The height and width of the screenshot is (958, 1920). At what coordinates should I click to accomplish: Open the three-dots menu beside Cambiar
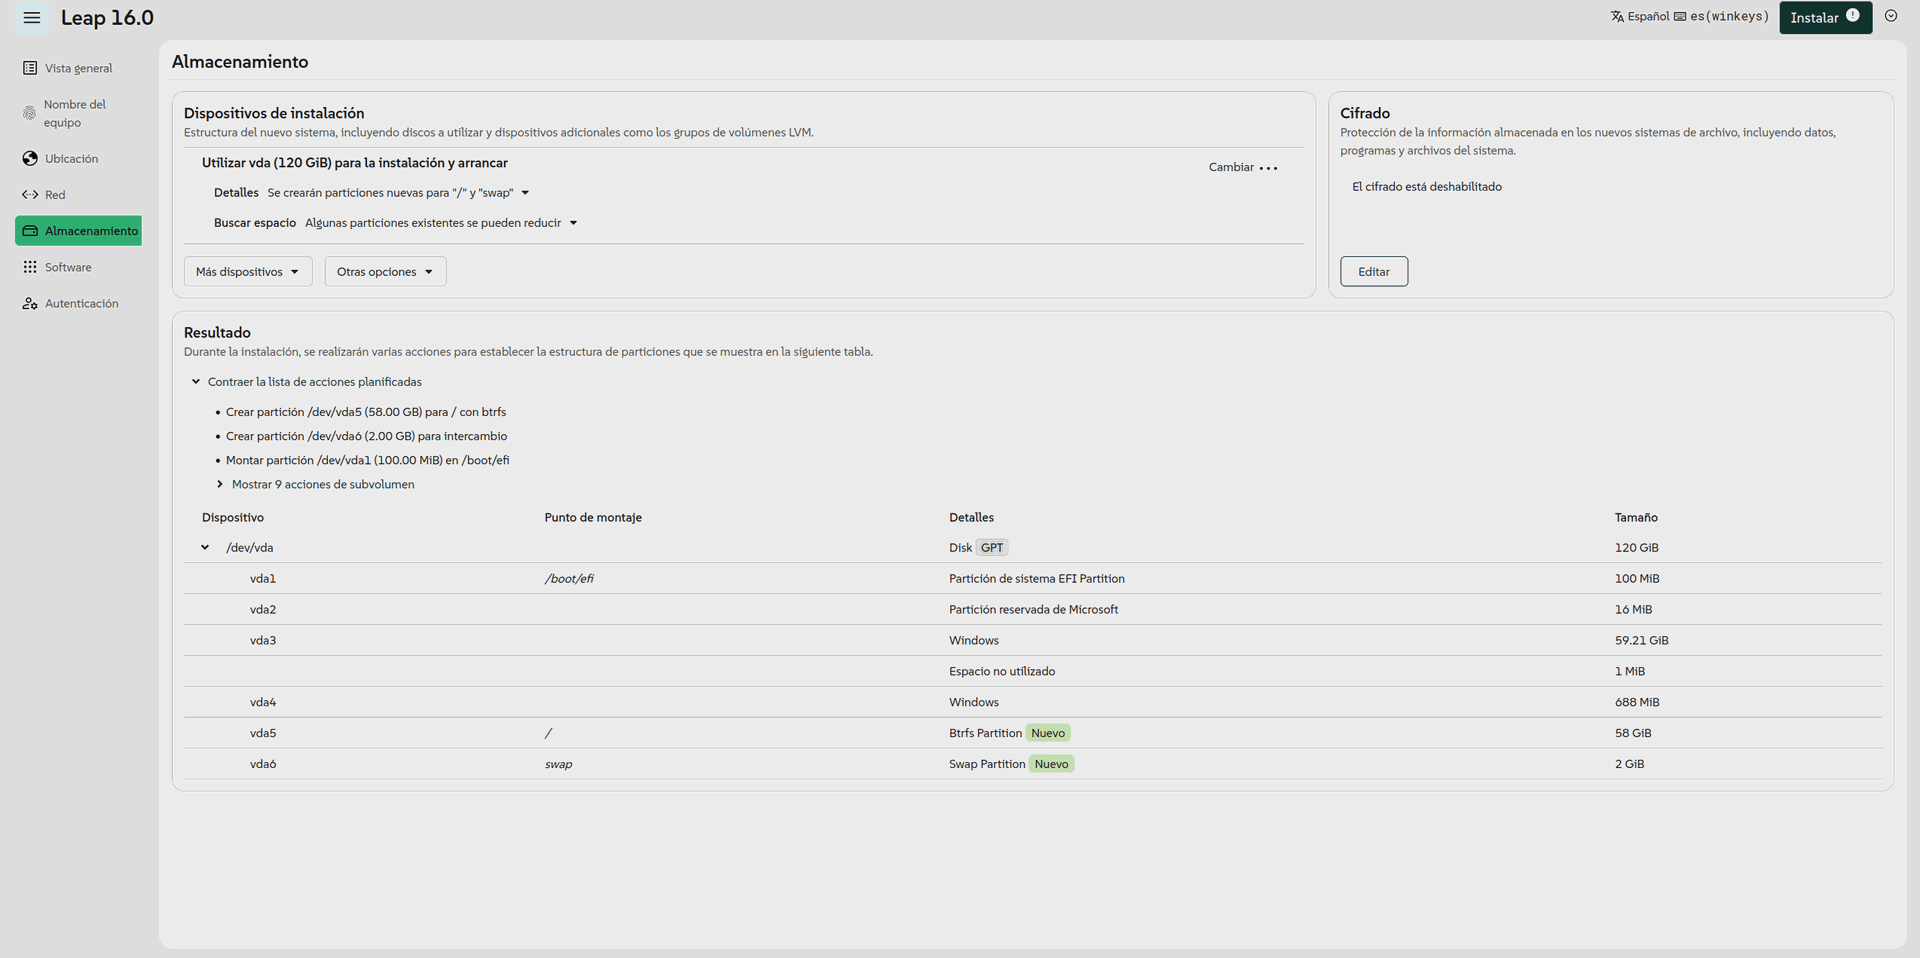pyautogui.click(x=1268, y=168)
